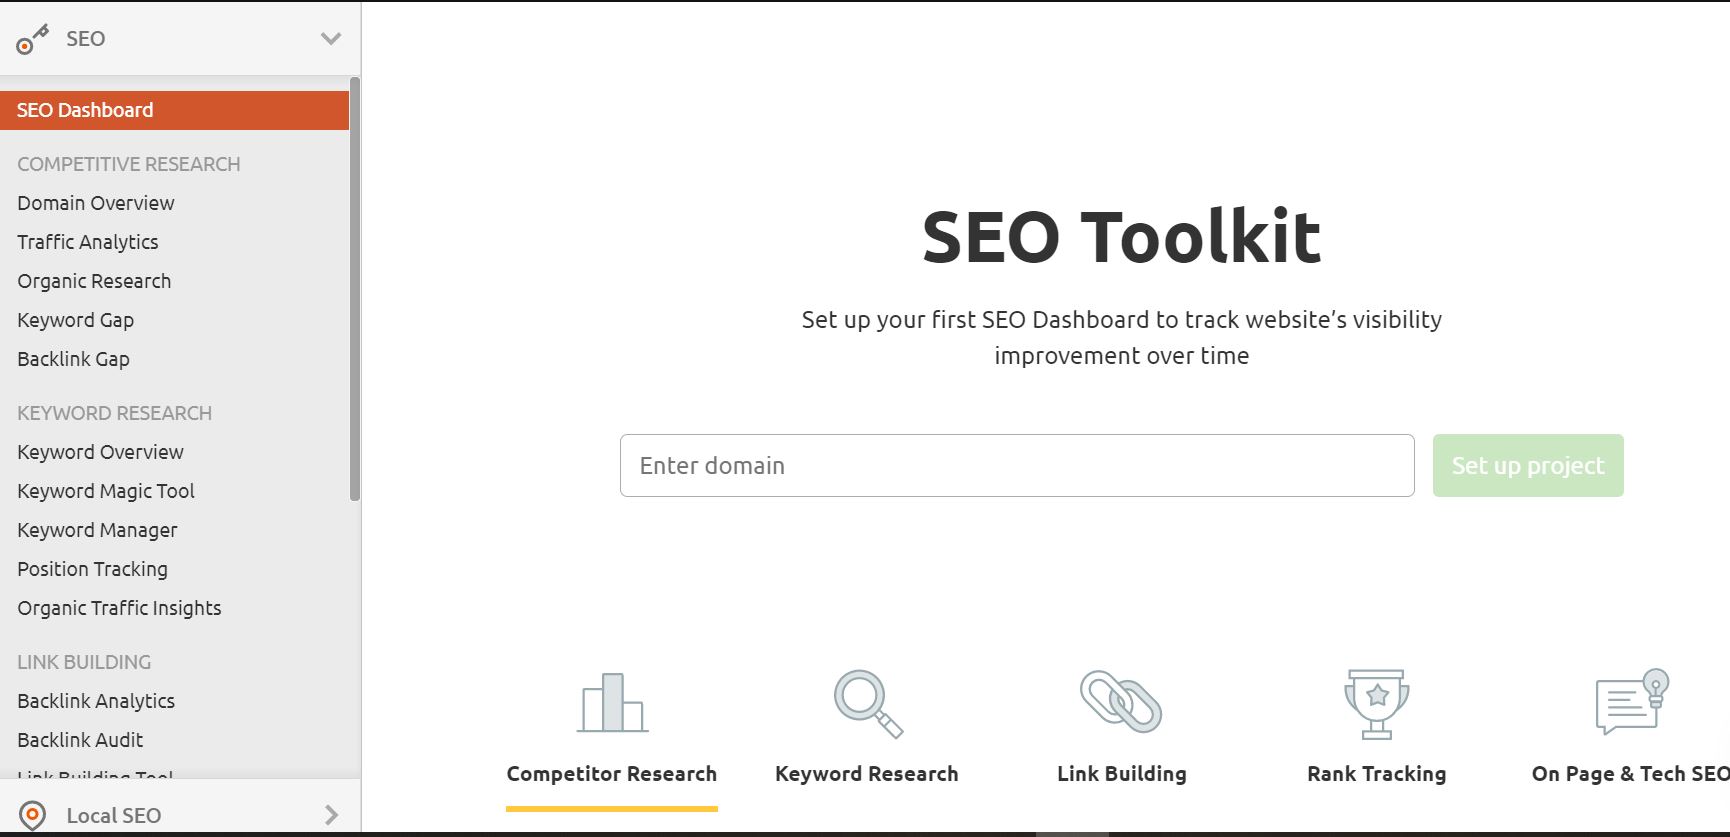This screenshot has height=837, width=1730.
Task: Collapse the SEO section chevron
Action: coord(331,39)
